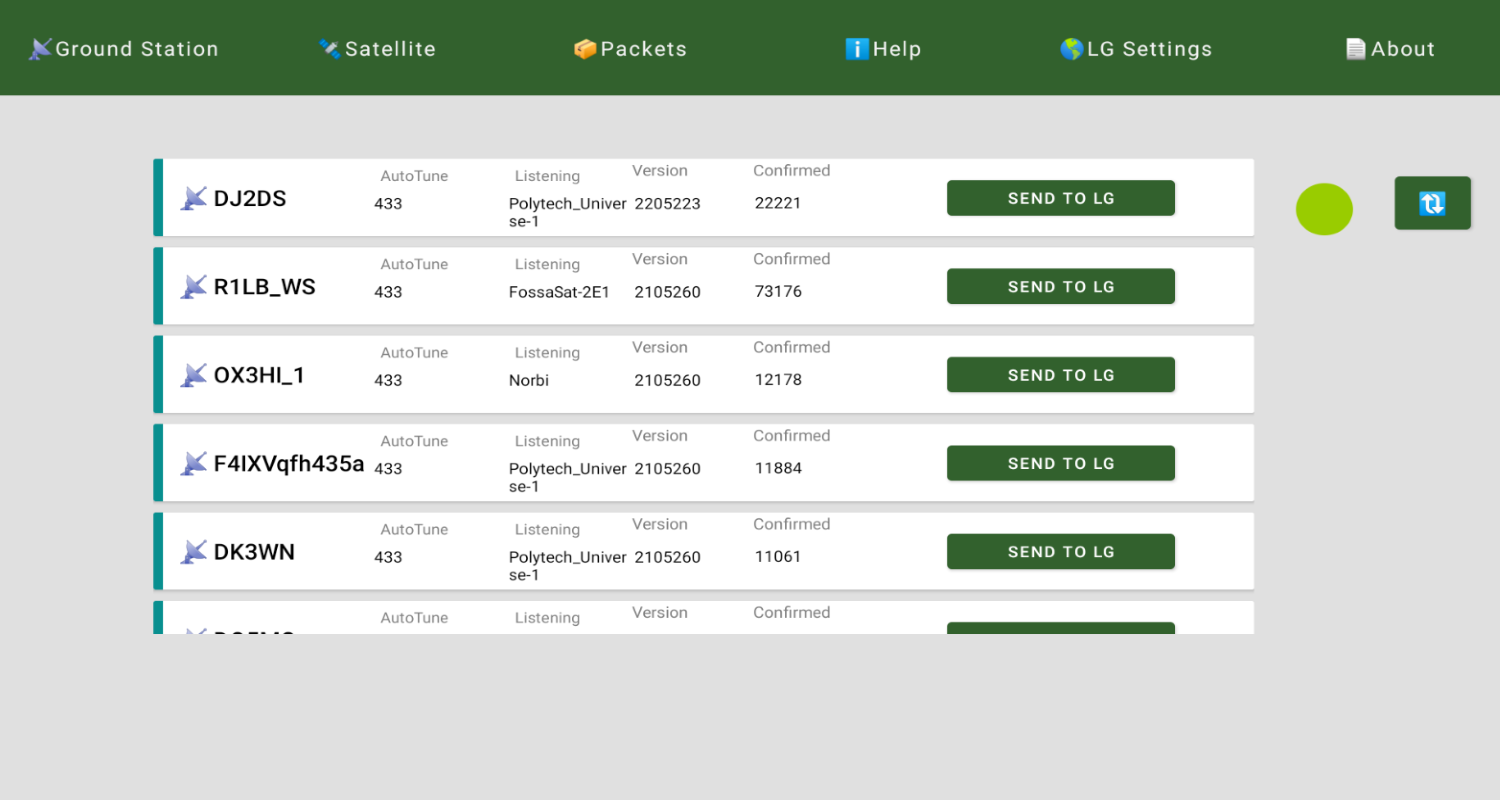Send R1LB_WS station to LG
Image resolution: width=1500 pixels, height=800 pixels.
coord(1061,286)
